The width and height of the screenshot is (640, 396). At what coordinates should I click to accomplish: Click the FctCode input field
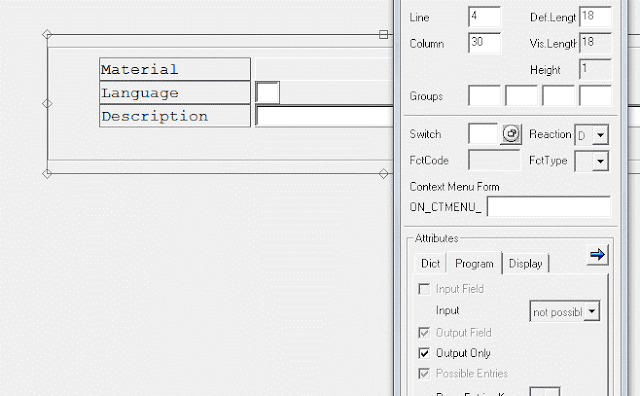pyautogui.click(x=494, y=160)
